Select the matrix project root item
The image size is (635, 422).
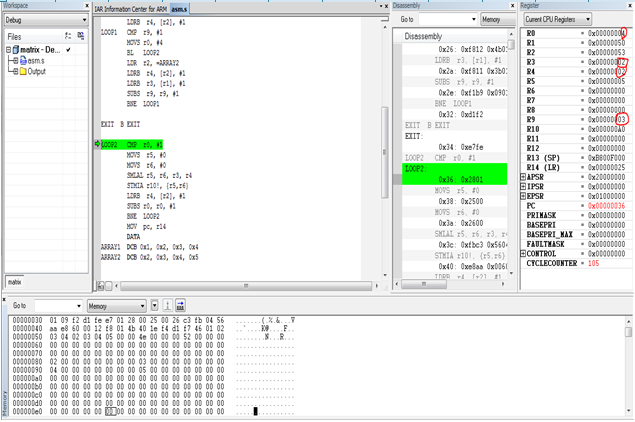(40, 50)
